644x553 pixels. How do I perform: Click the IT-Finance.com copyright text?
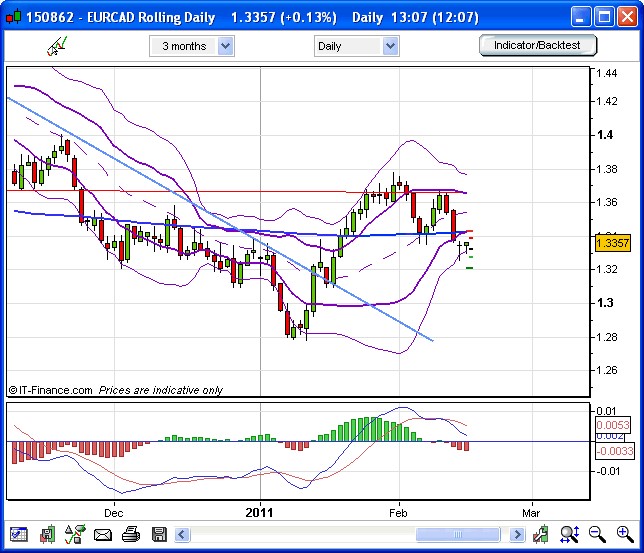[x=51, y=390]
